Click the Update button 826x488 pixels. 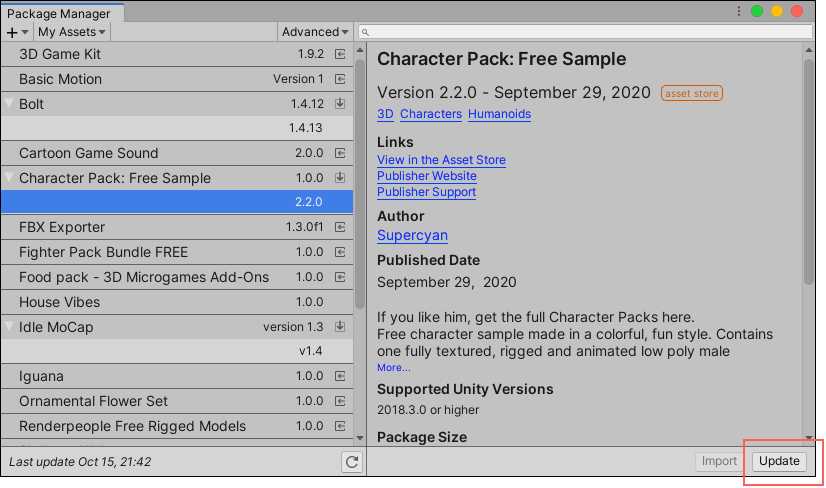(x=779, y=461)
